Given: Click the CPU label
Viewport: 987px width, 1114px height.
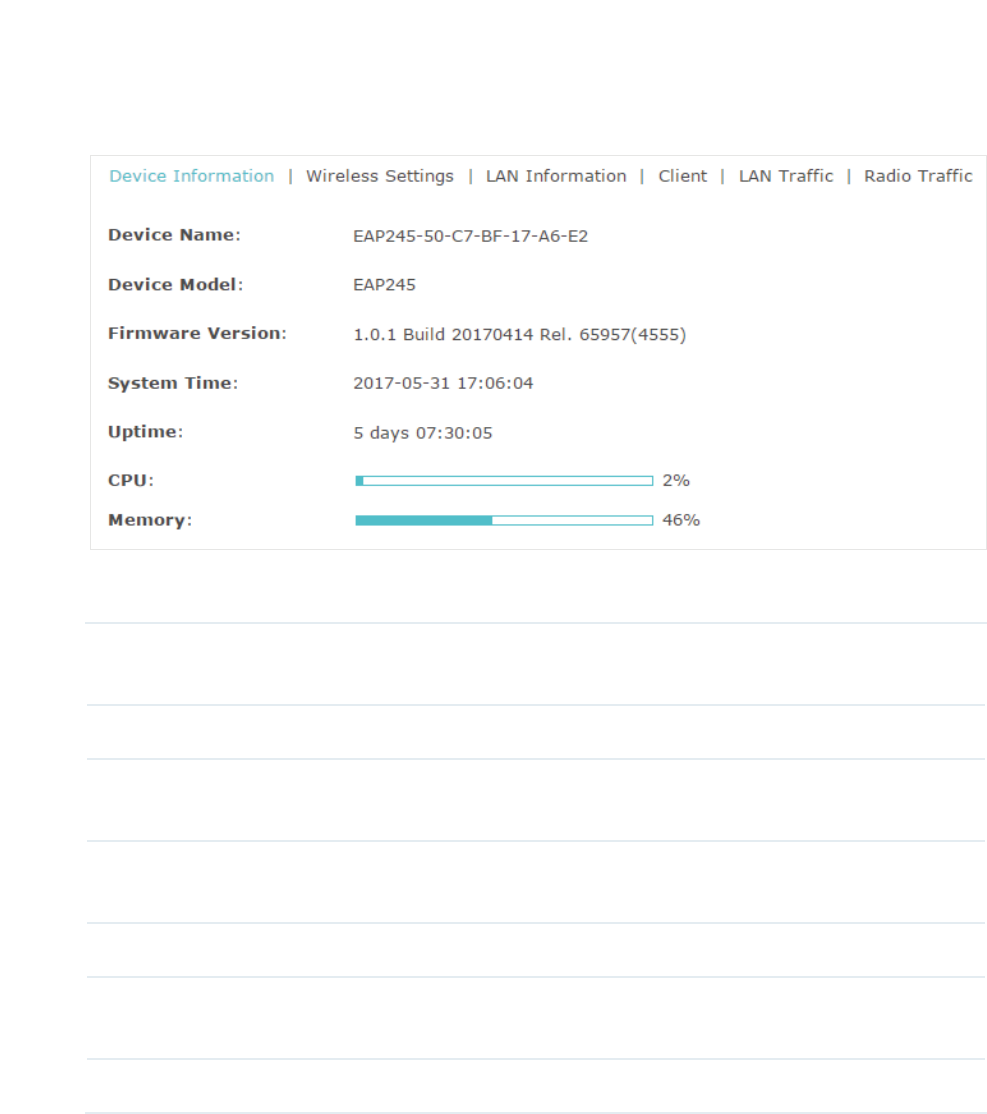Looking at the screenshot, I should coord(131,481).
